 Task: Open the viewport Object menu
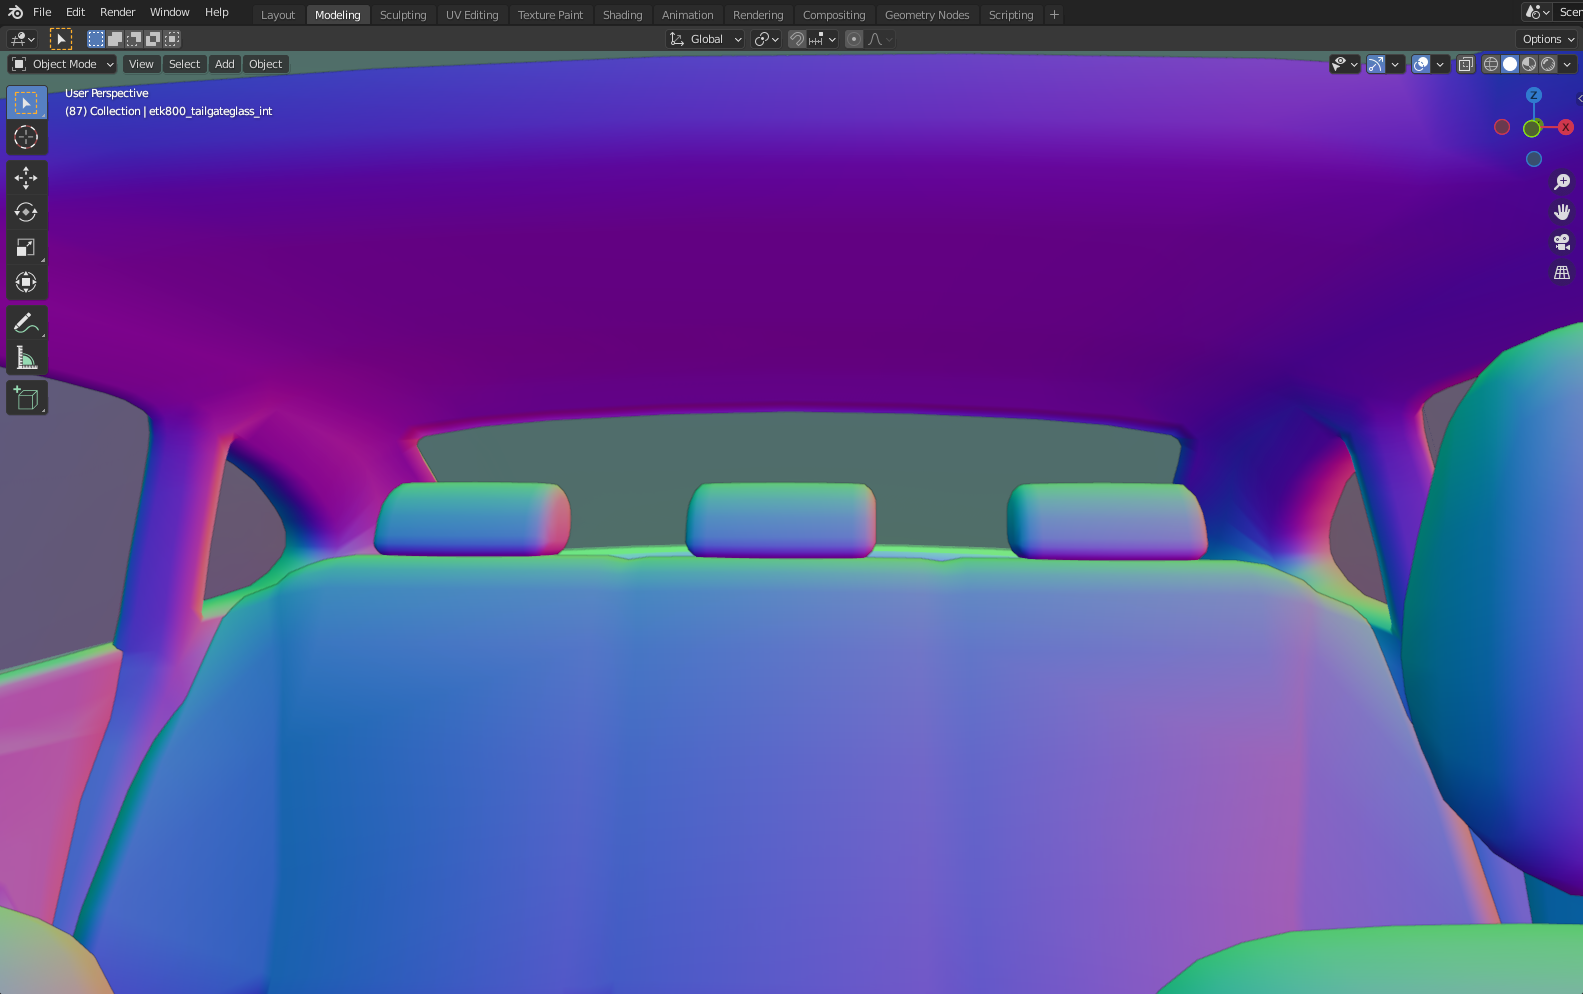(x=266, y=64)
